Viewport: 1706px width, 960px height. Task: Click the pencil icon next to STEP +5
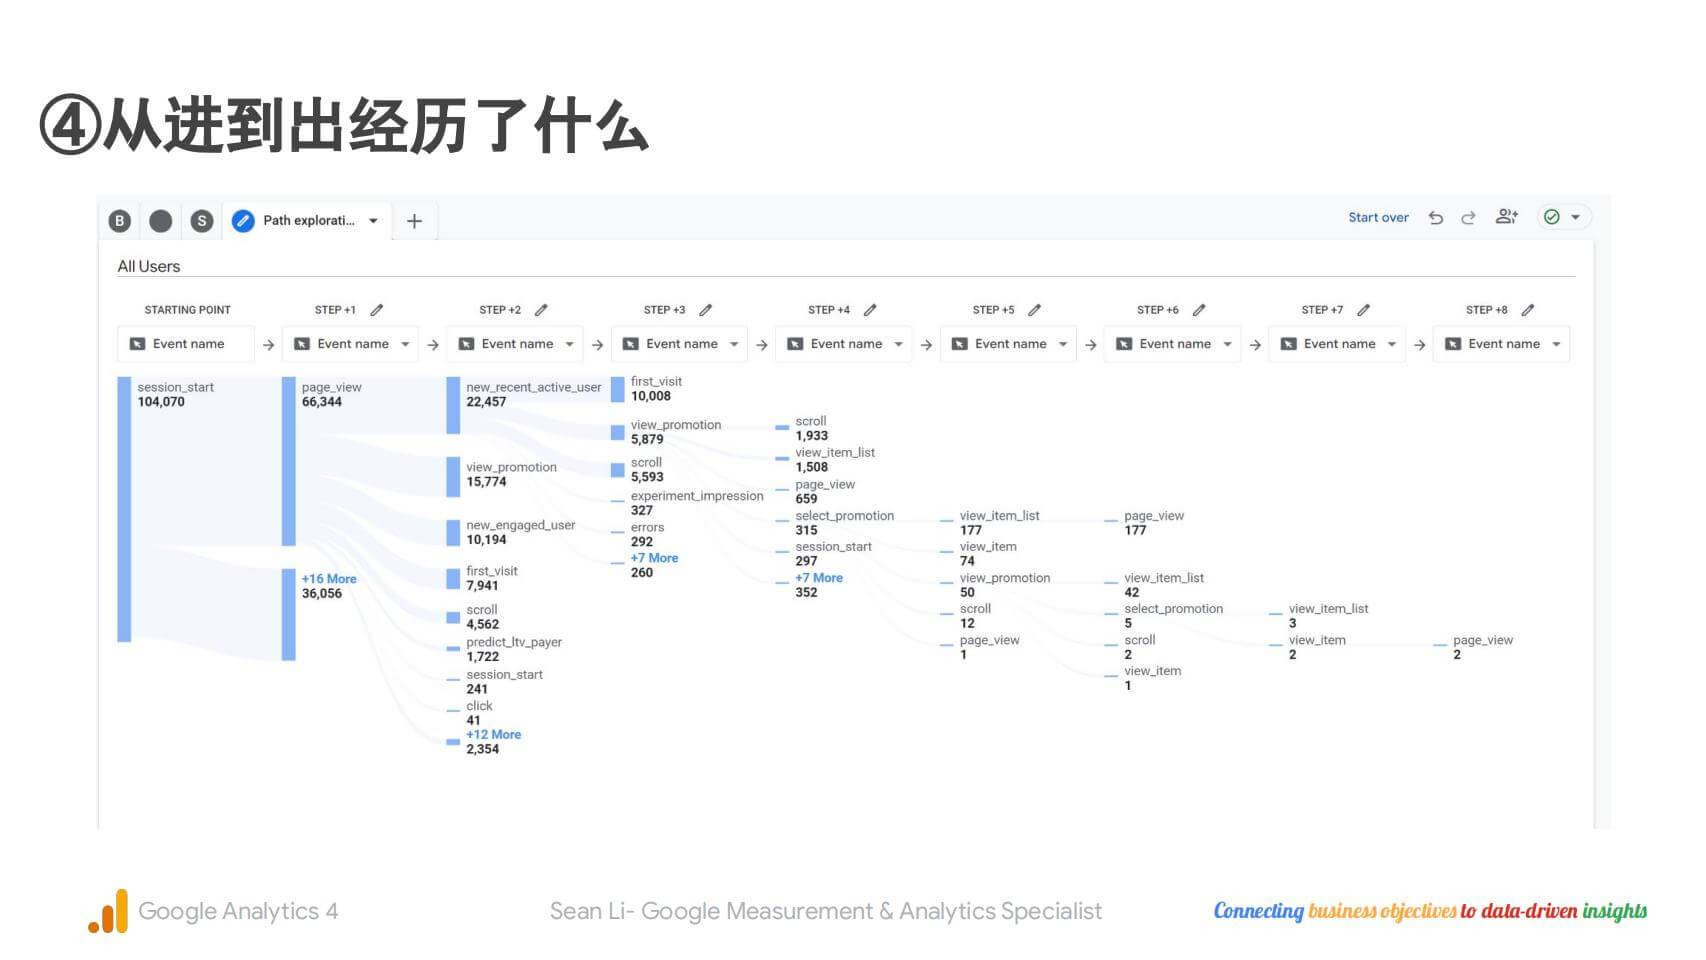(x=1035, y=310)
